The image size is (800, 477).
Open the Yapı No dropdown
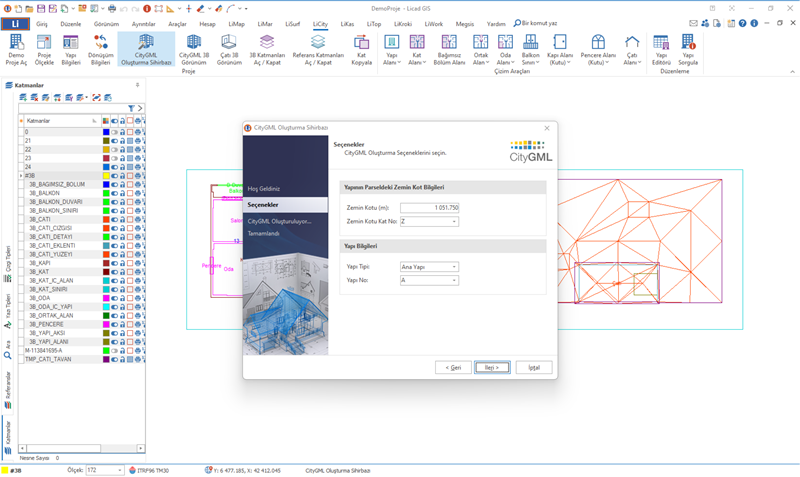454,281
